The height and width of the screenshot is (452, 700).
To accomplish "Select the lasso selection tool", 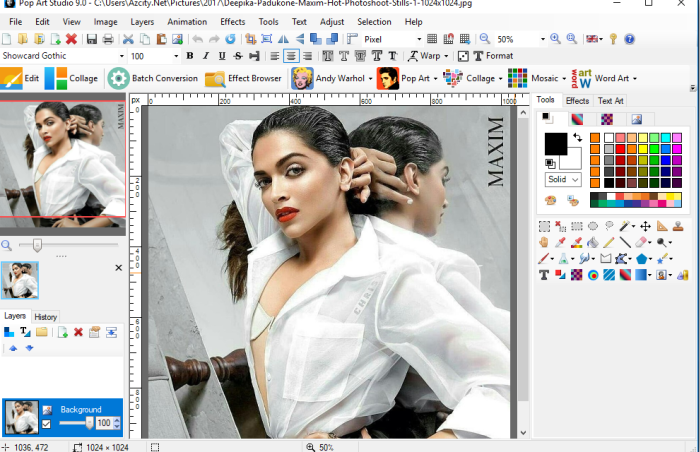I will point(609,226).
